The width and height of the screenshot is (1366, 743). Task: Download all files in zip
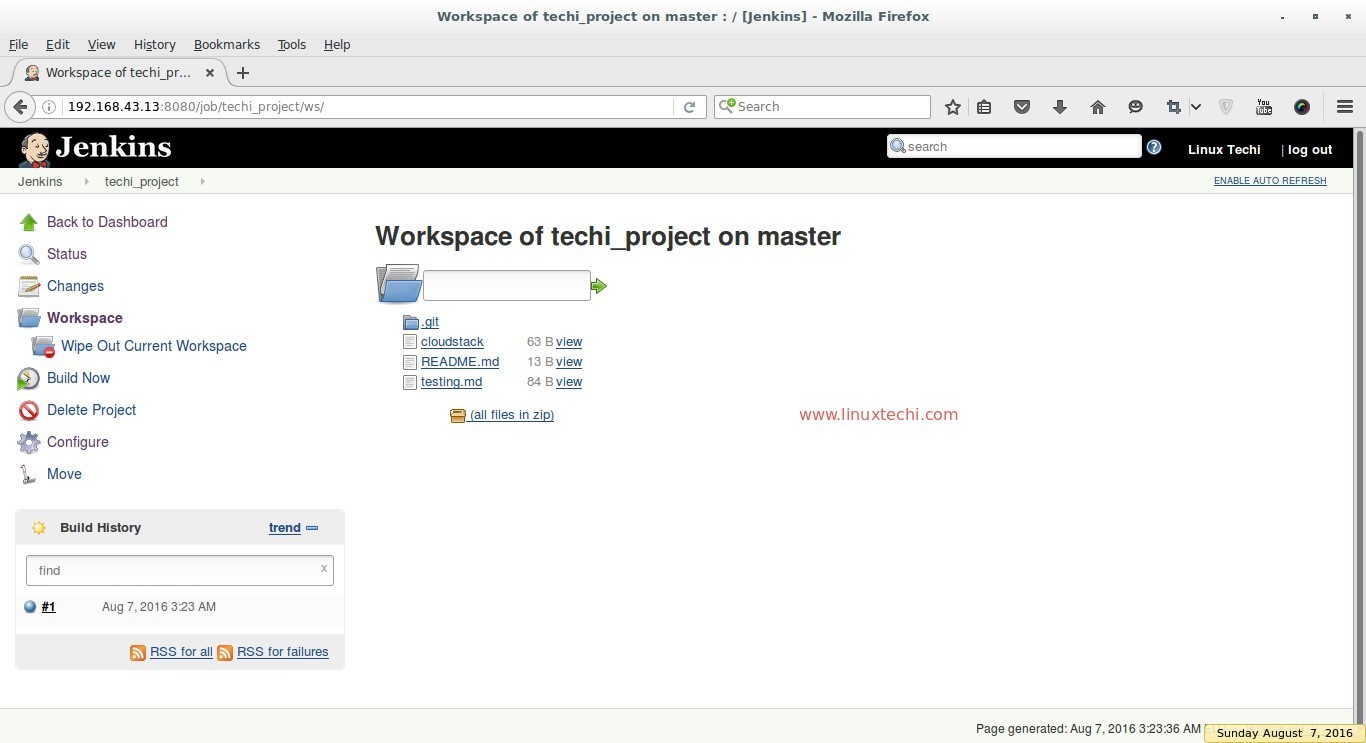click(511, 414)
